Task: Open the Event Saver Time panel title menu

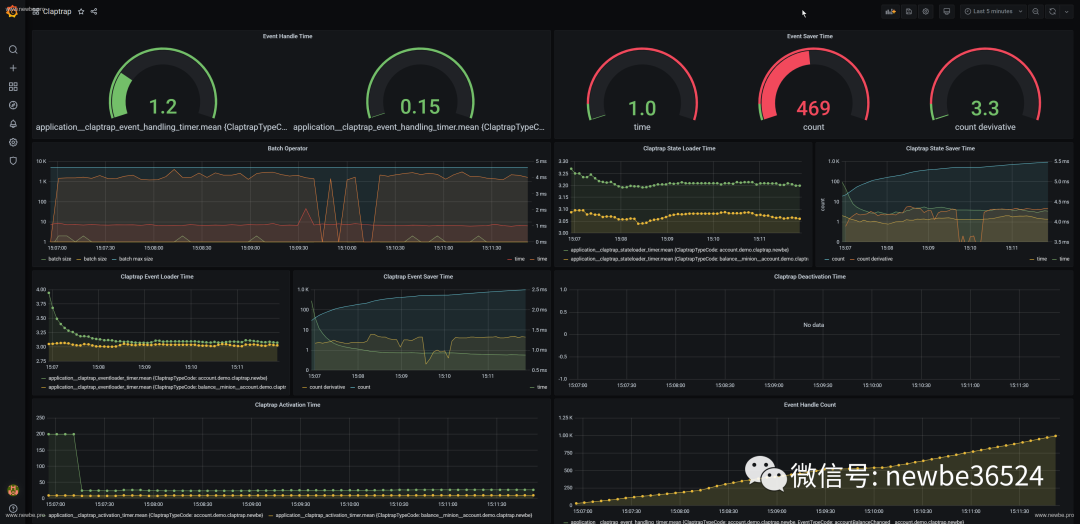Action: click(x=809, y=36)
